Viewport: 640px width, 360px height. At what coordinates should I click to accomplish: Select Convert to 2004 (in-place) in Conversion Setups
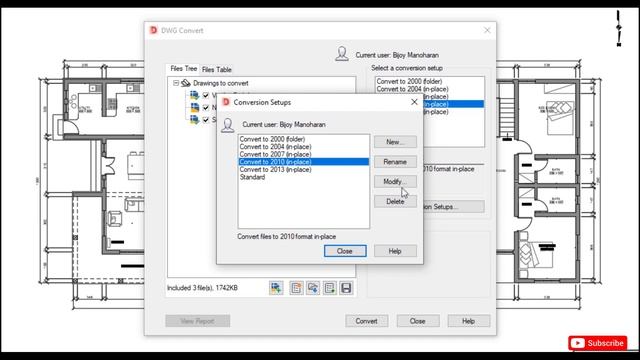pyautogui.click(x=304, y=147)
